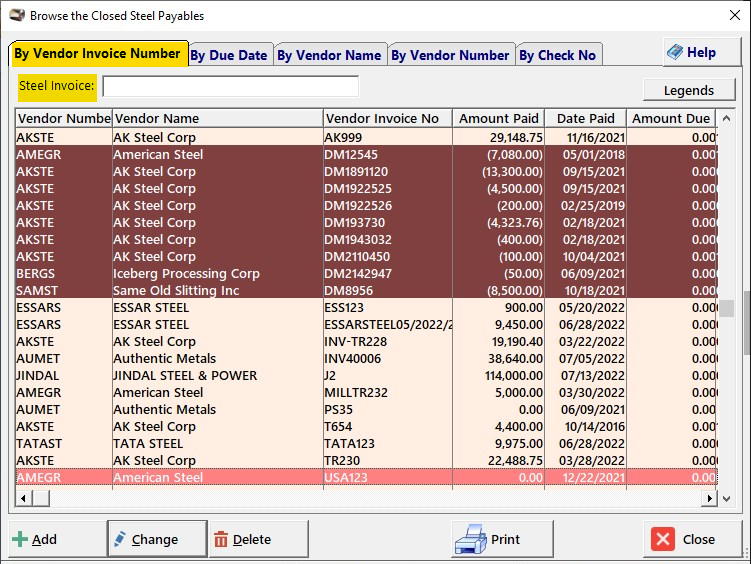
Task: Select row with invoice DM193730
Action: coord(366,223)
